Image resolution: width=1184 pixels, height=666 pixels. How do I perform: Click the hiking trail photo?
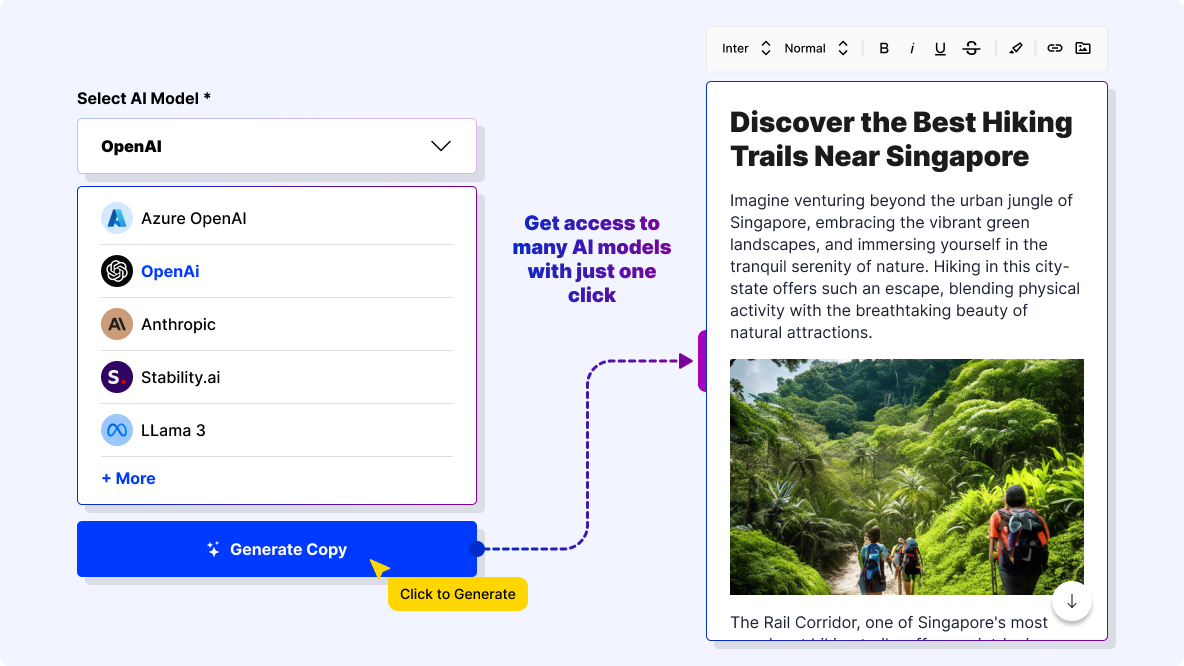coord(906,477)
